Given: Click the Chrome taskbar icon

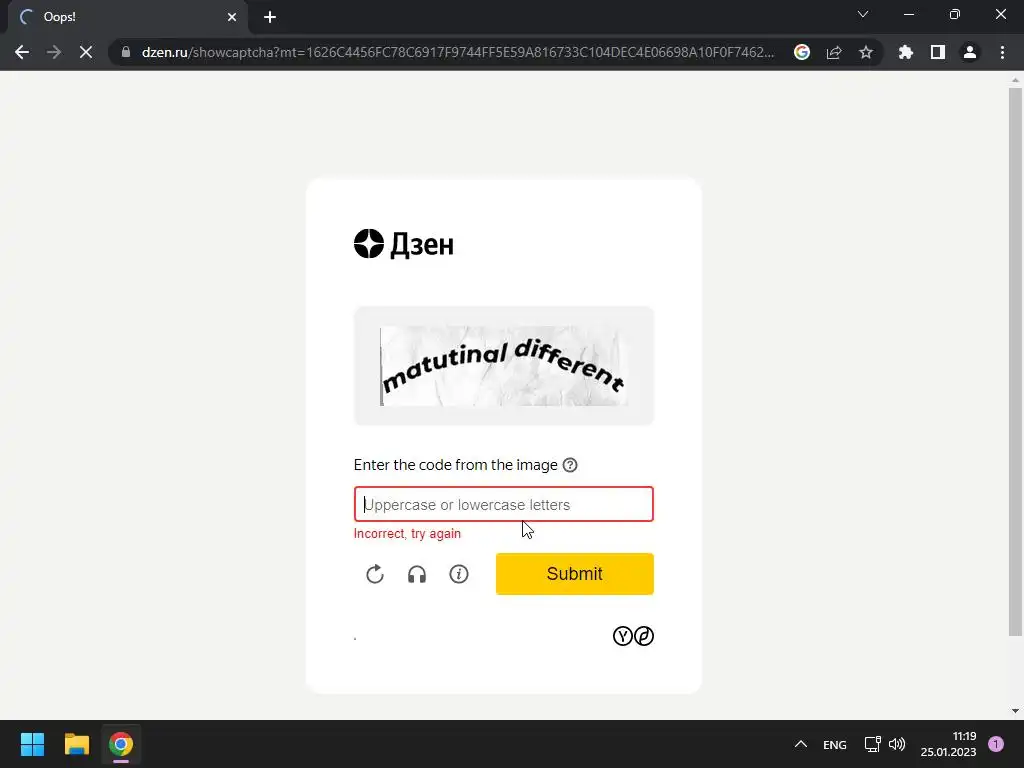Looking at the screenshot, I should (121, 744).
